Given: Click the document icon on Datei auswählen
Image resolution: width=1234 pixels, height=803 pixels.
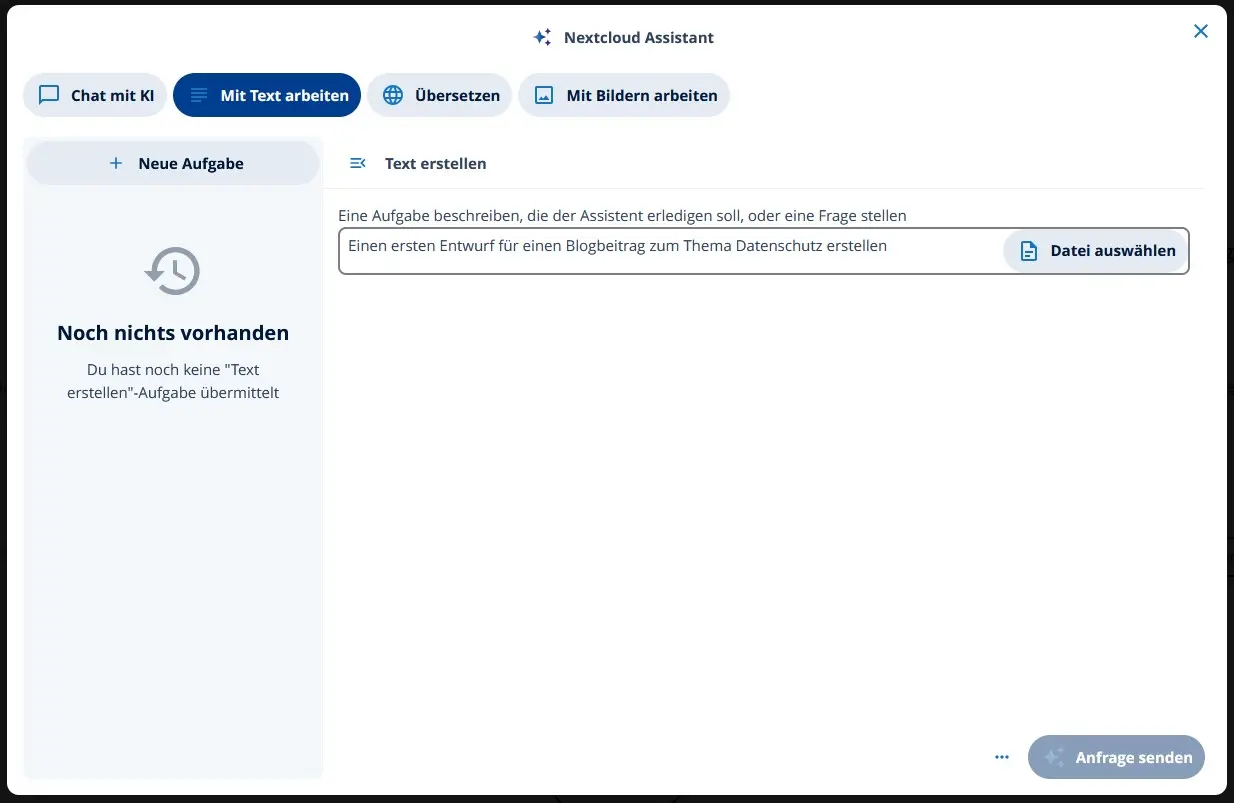Looking at the screenshot, I should [x=1028, y=251].
